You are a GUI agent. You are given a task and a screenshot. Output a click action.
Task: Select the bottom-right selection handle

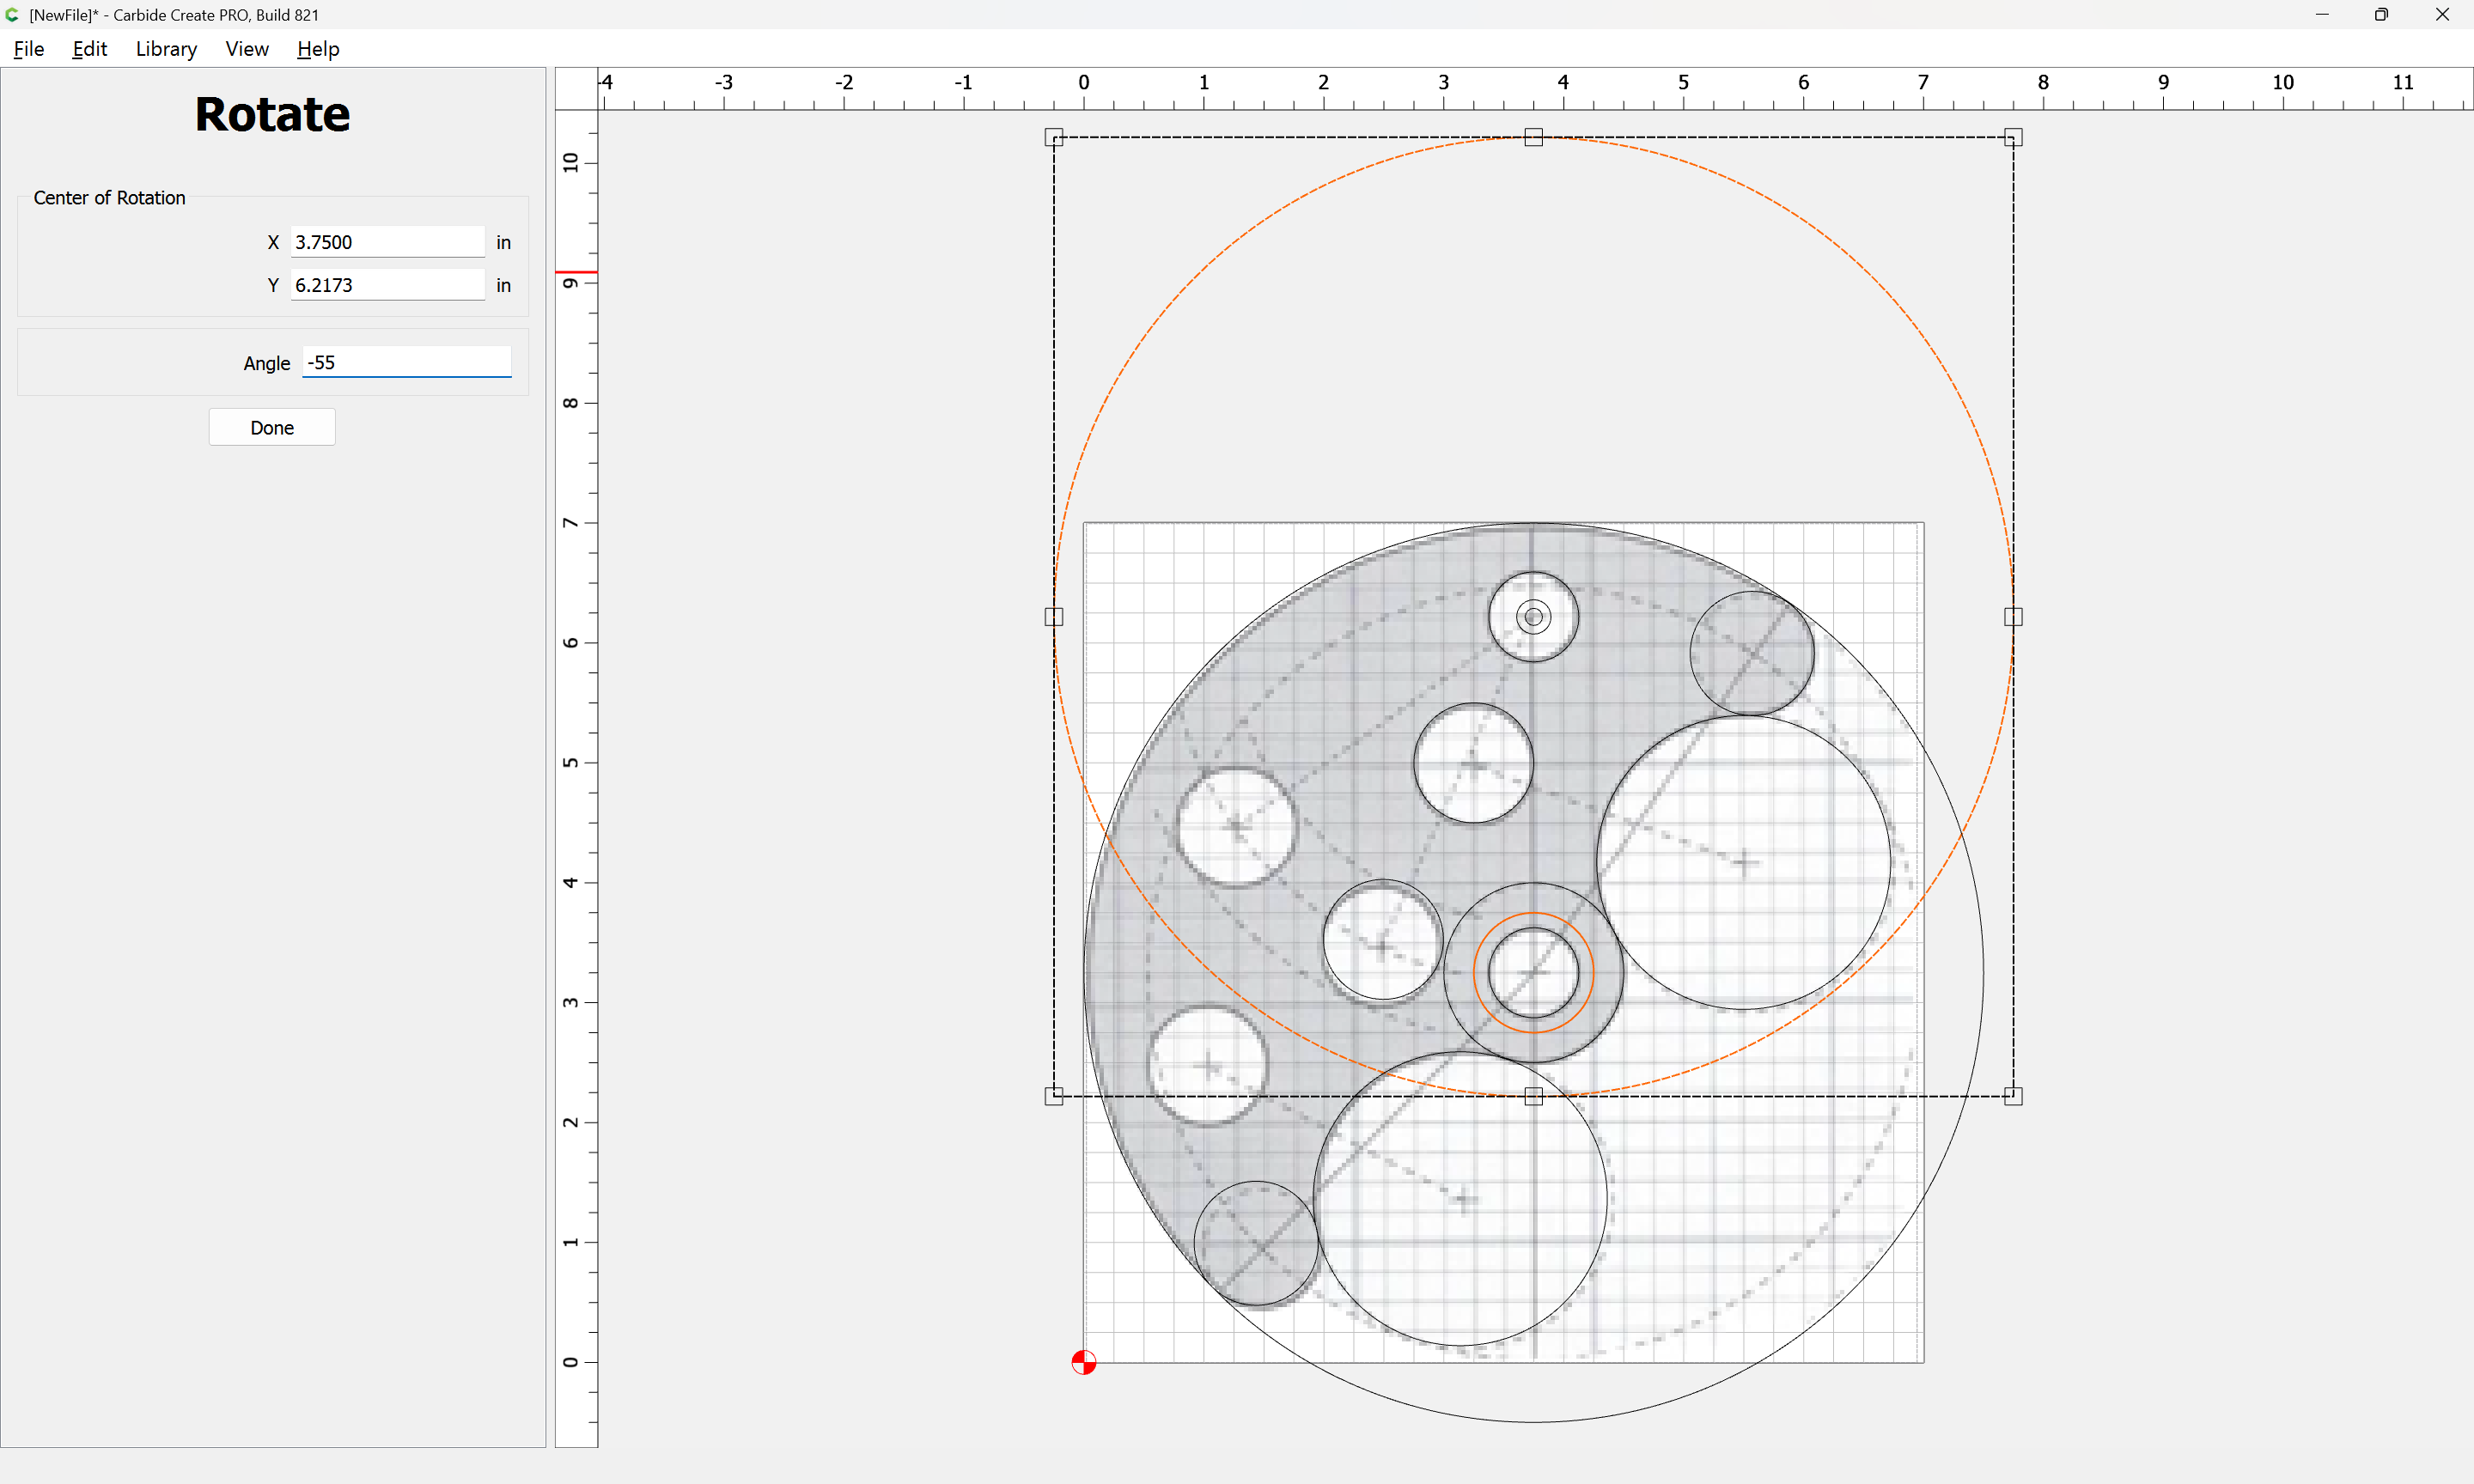point(2013,1096)
